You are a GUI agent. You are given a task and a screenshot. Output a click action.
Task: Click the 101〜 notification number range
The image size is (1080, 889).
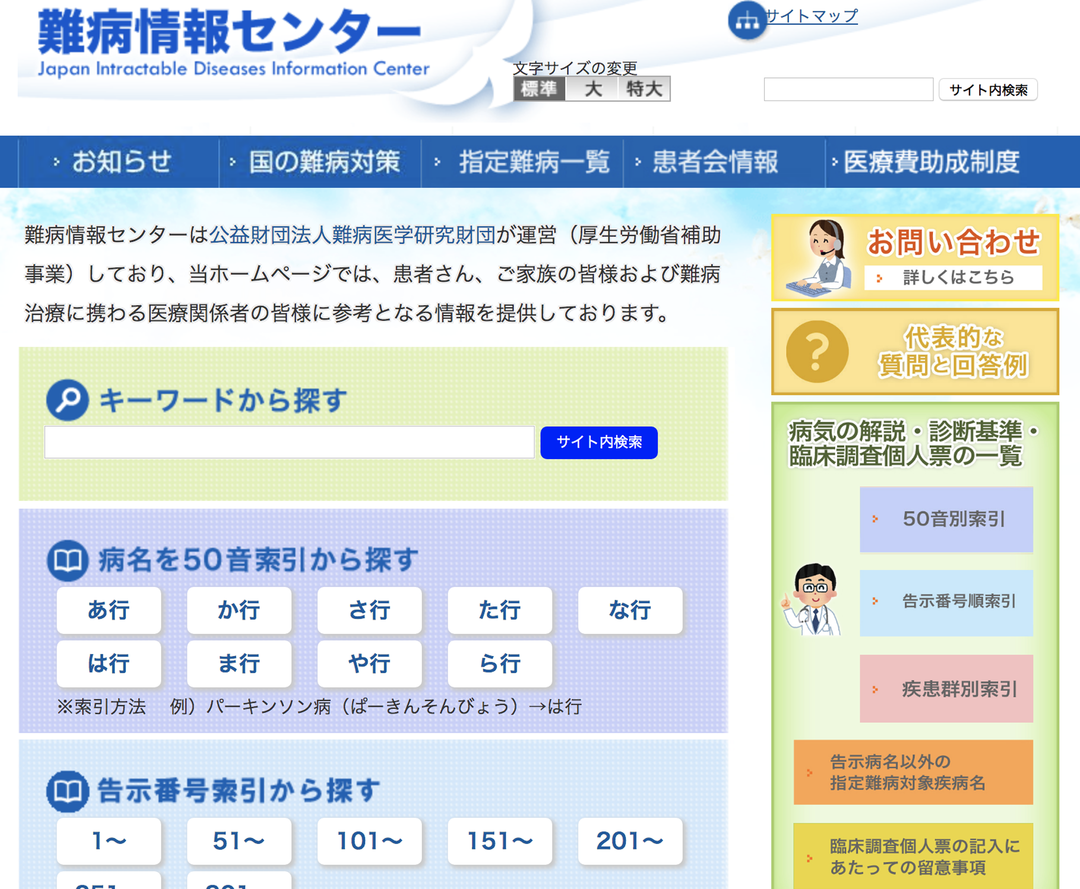tap(369, 841)
